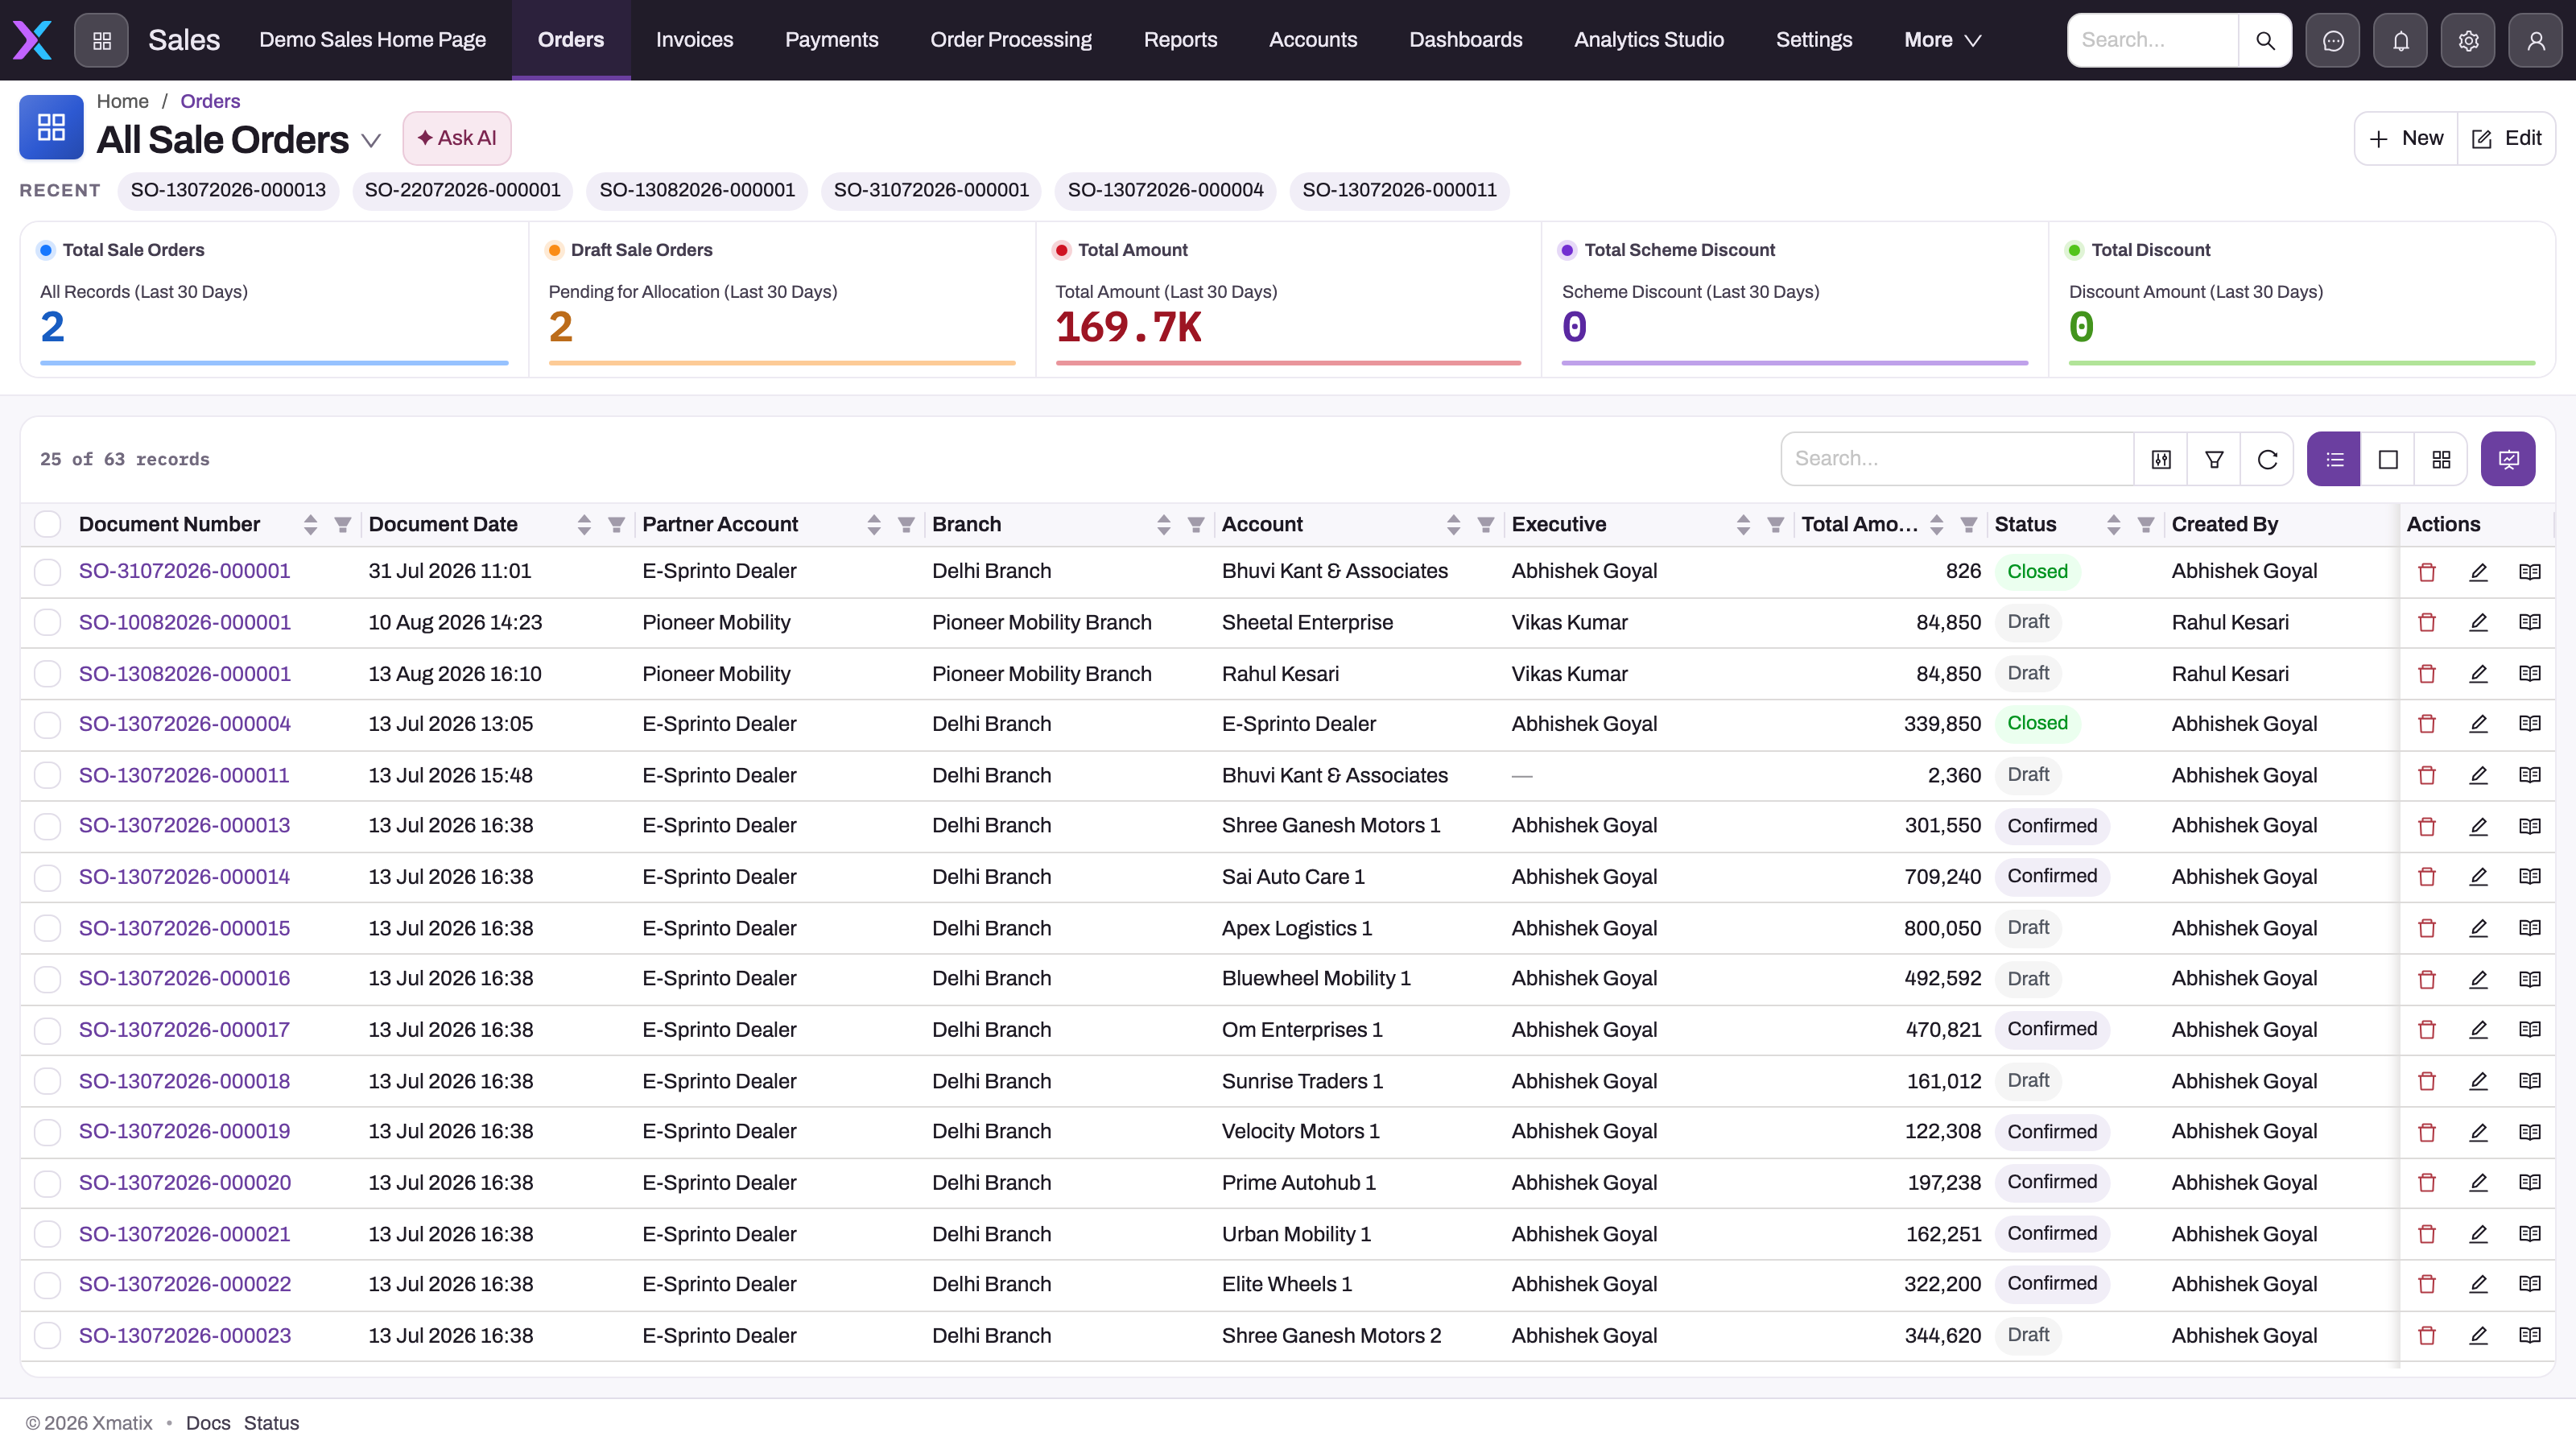This screenshot has height=1449, width=2576.
Task: Open the Reports tab
Action: (x=1180, y=40)
